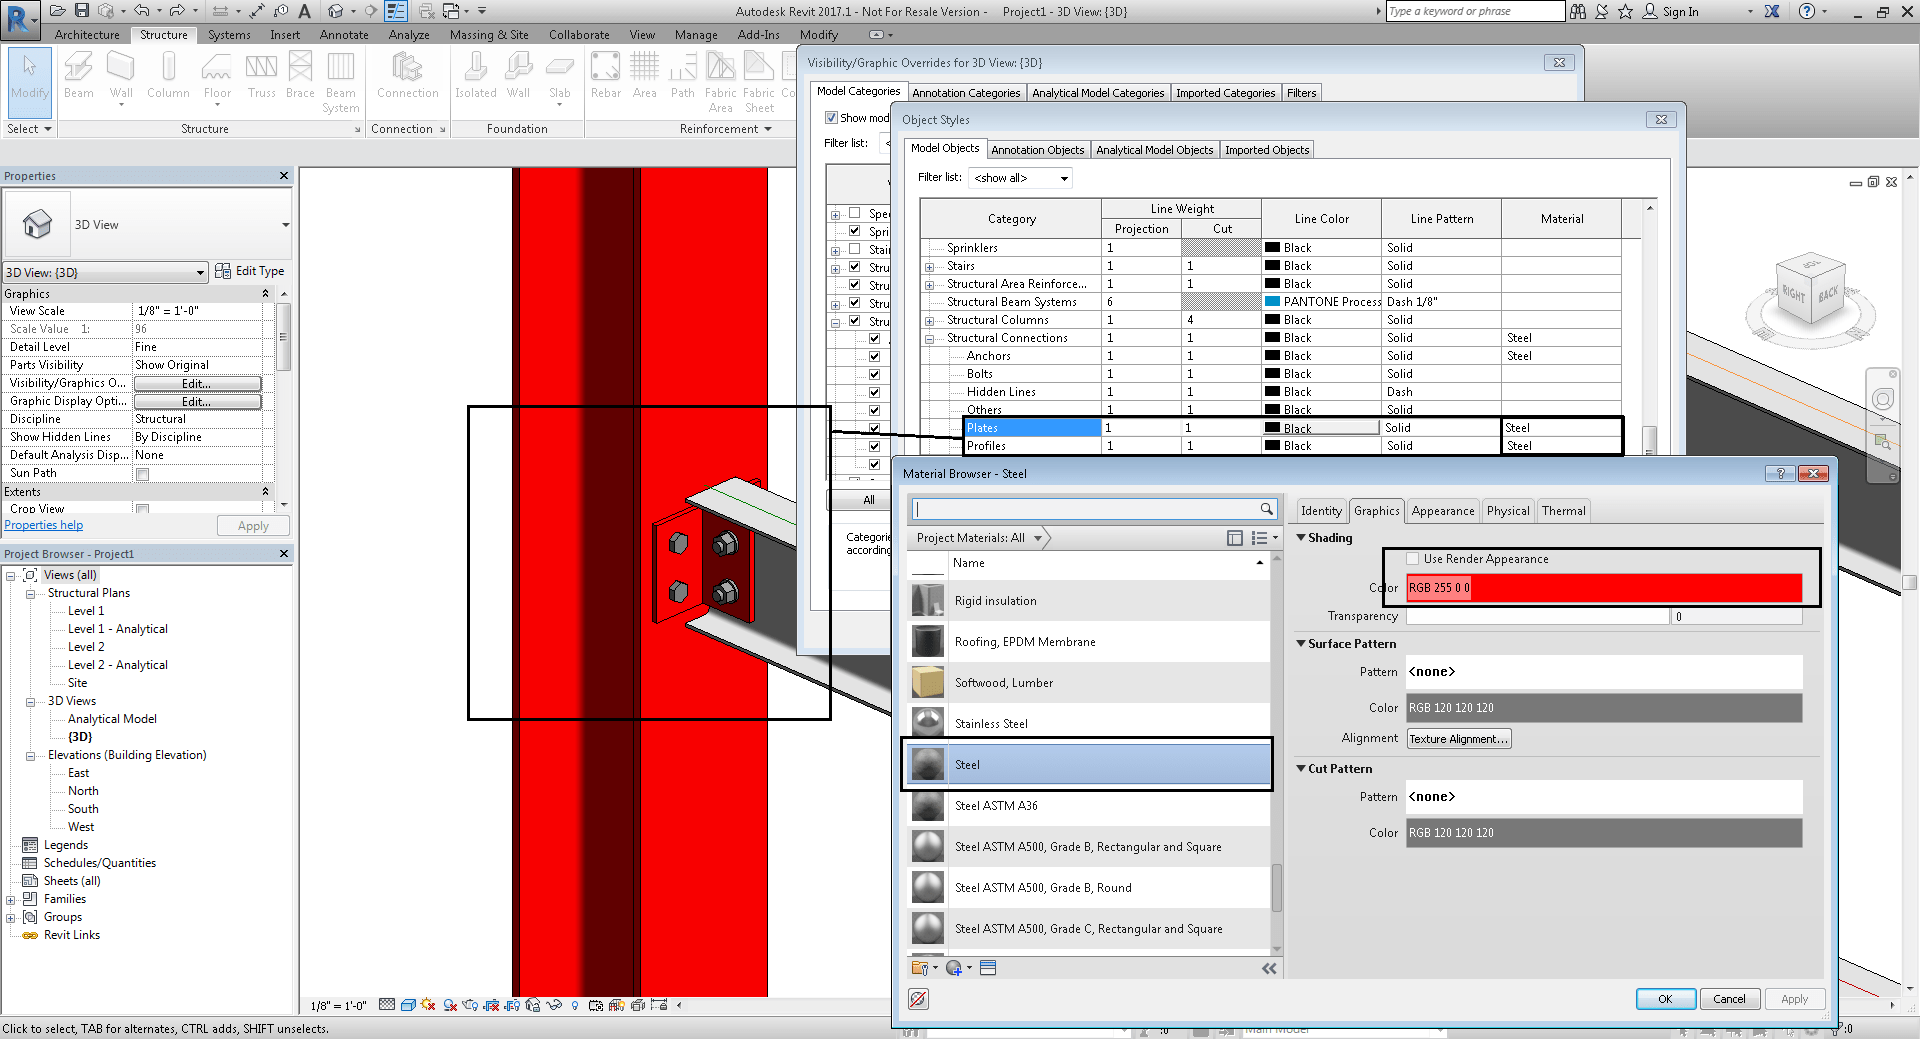
Task: Click the add material icon in Material Browser footer
Action: coord(954,968)
